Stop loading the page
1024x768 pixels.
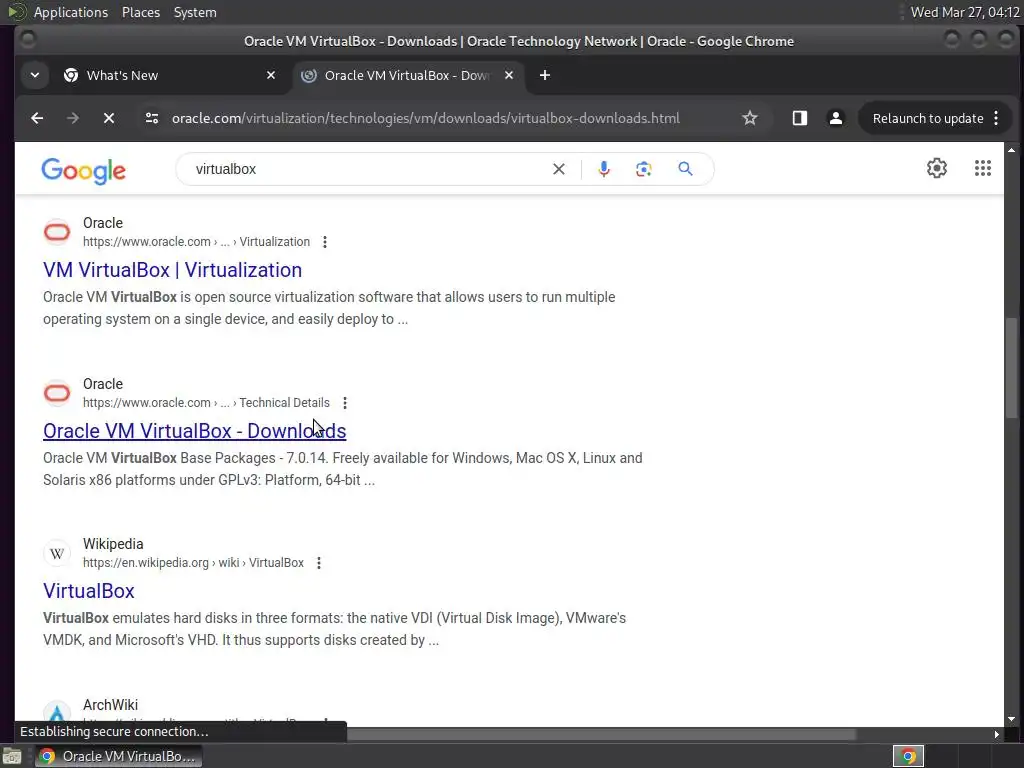(109, 118)
